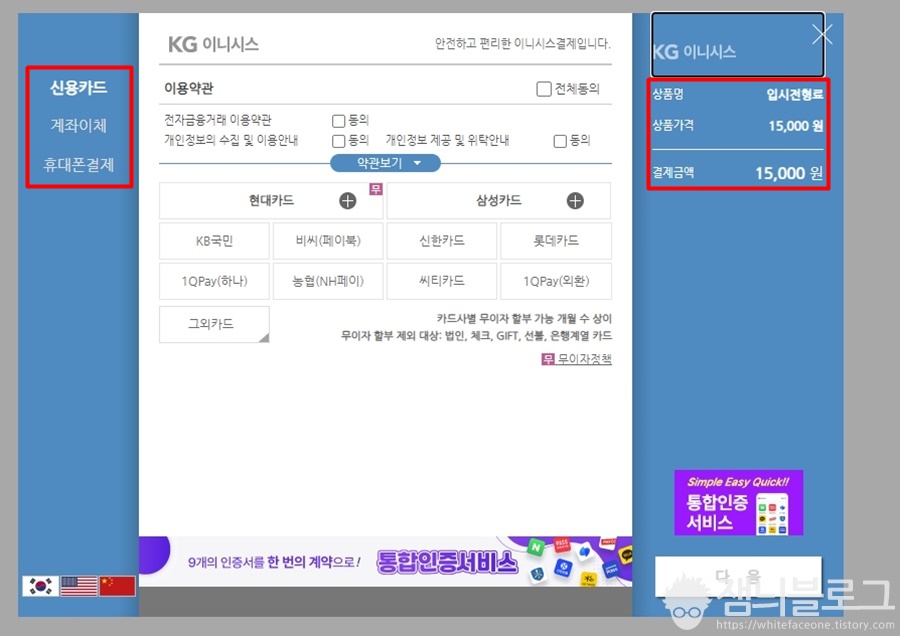Click the KG 이니시스 logo in header
This screenshot has width=900, height=636.
pyautogui.click(x=213, y=44)
